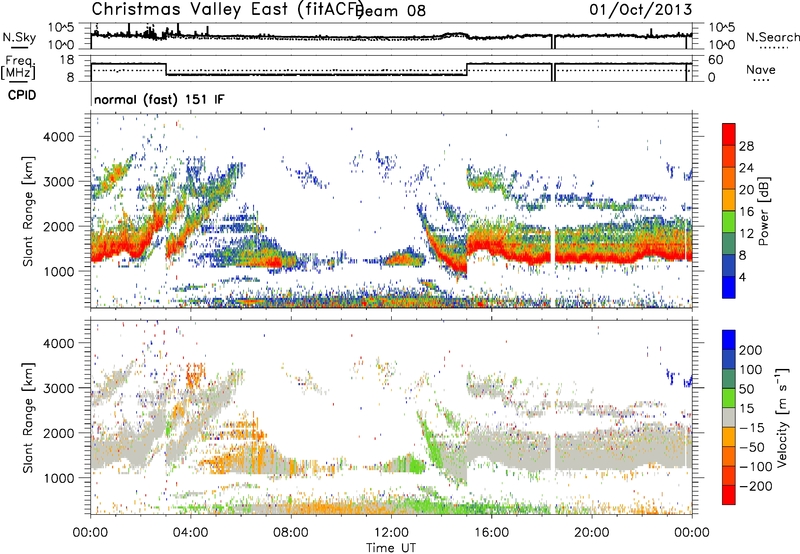800x554 pixels.
Task: Click the date "01/Oct/2013"
Action: [x=641, y=10]
